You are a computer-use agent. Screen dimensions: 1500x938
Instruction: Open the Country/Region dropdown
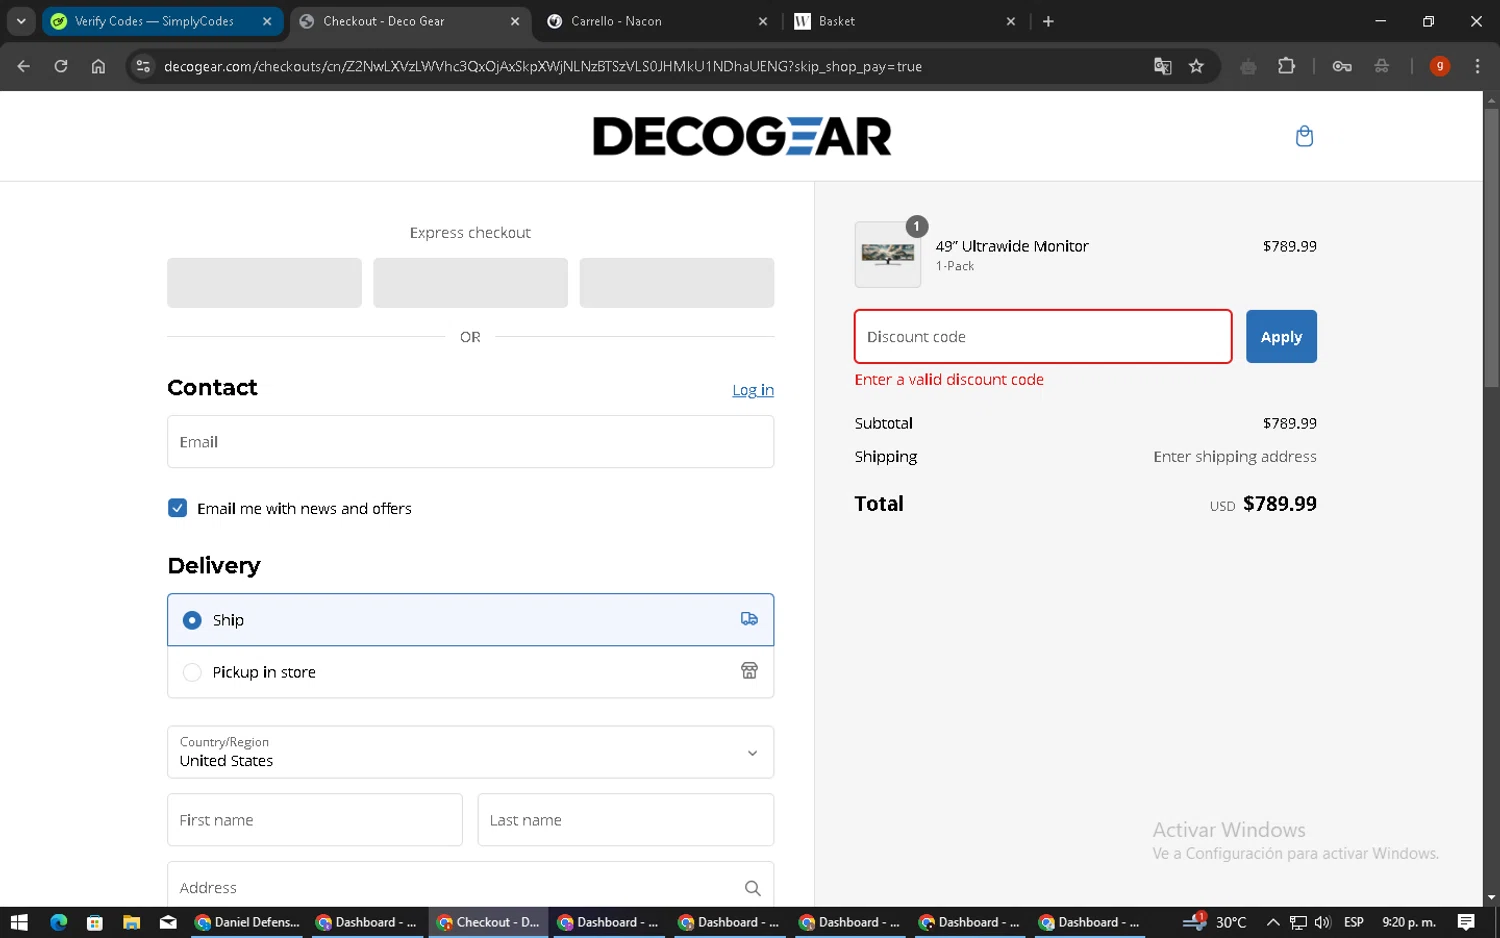[x=470, y=752]
